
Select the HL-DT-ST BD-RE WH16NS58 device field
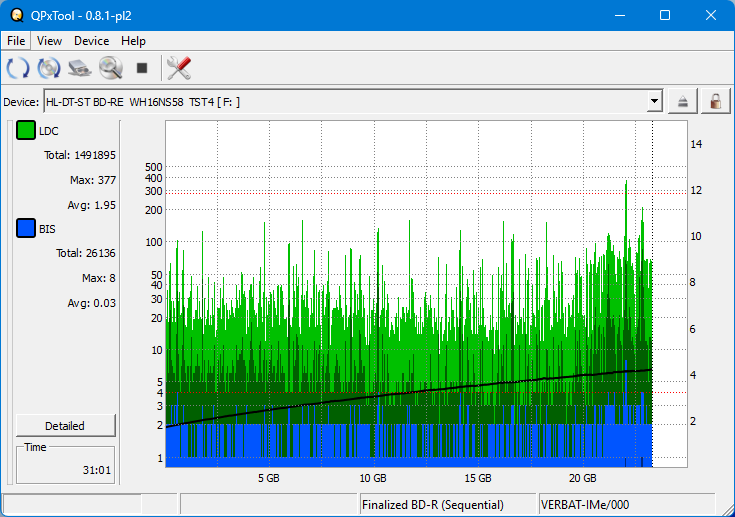click(352, 101)
